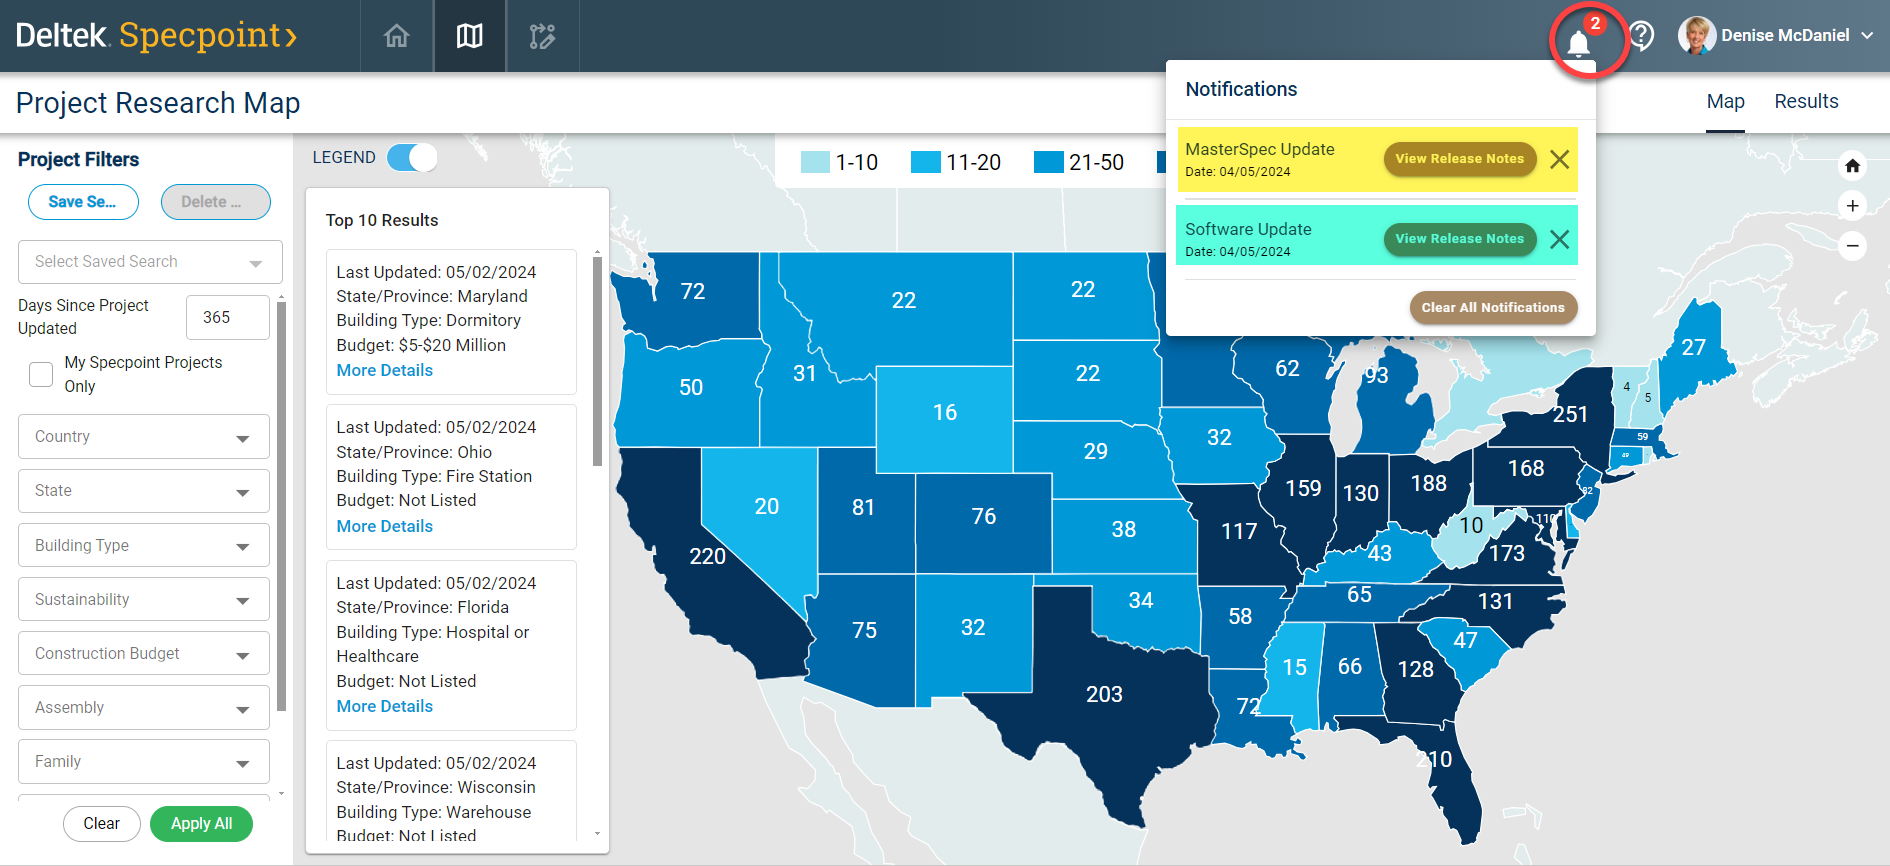
Task: Click the 1-10 legend color swatch
Action: [815, 162]
